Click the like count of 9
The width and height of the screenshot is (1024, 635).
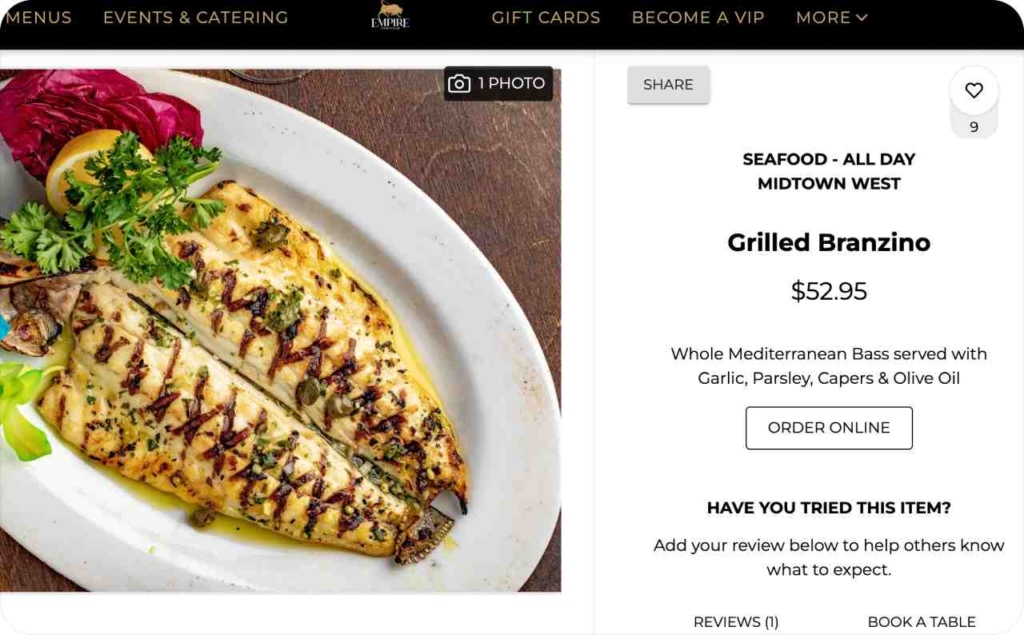pos(974,128)
